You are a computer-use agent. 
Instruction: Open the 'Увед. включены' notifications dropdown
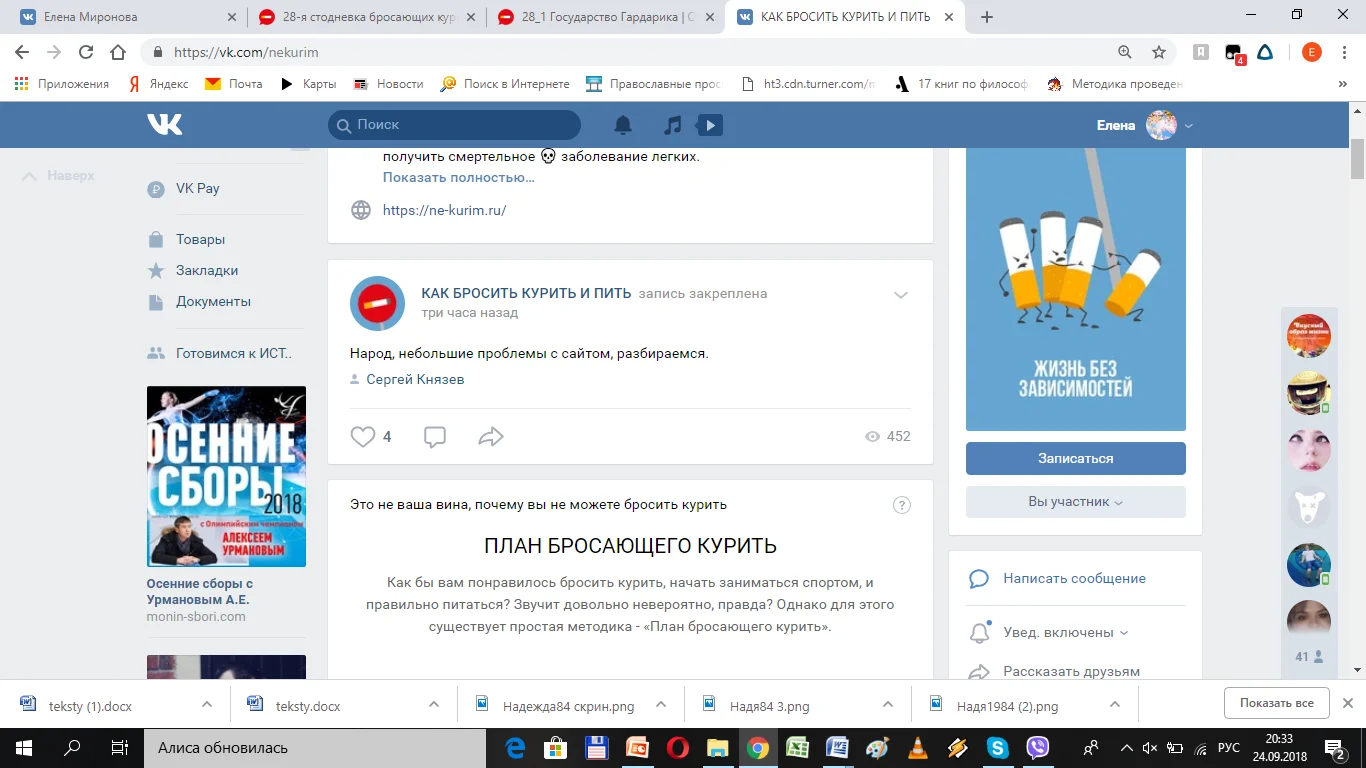click(1065, 632)
